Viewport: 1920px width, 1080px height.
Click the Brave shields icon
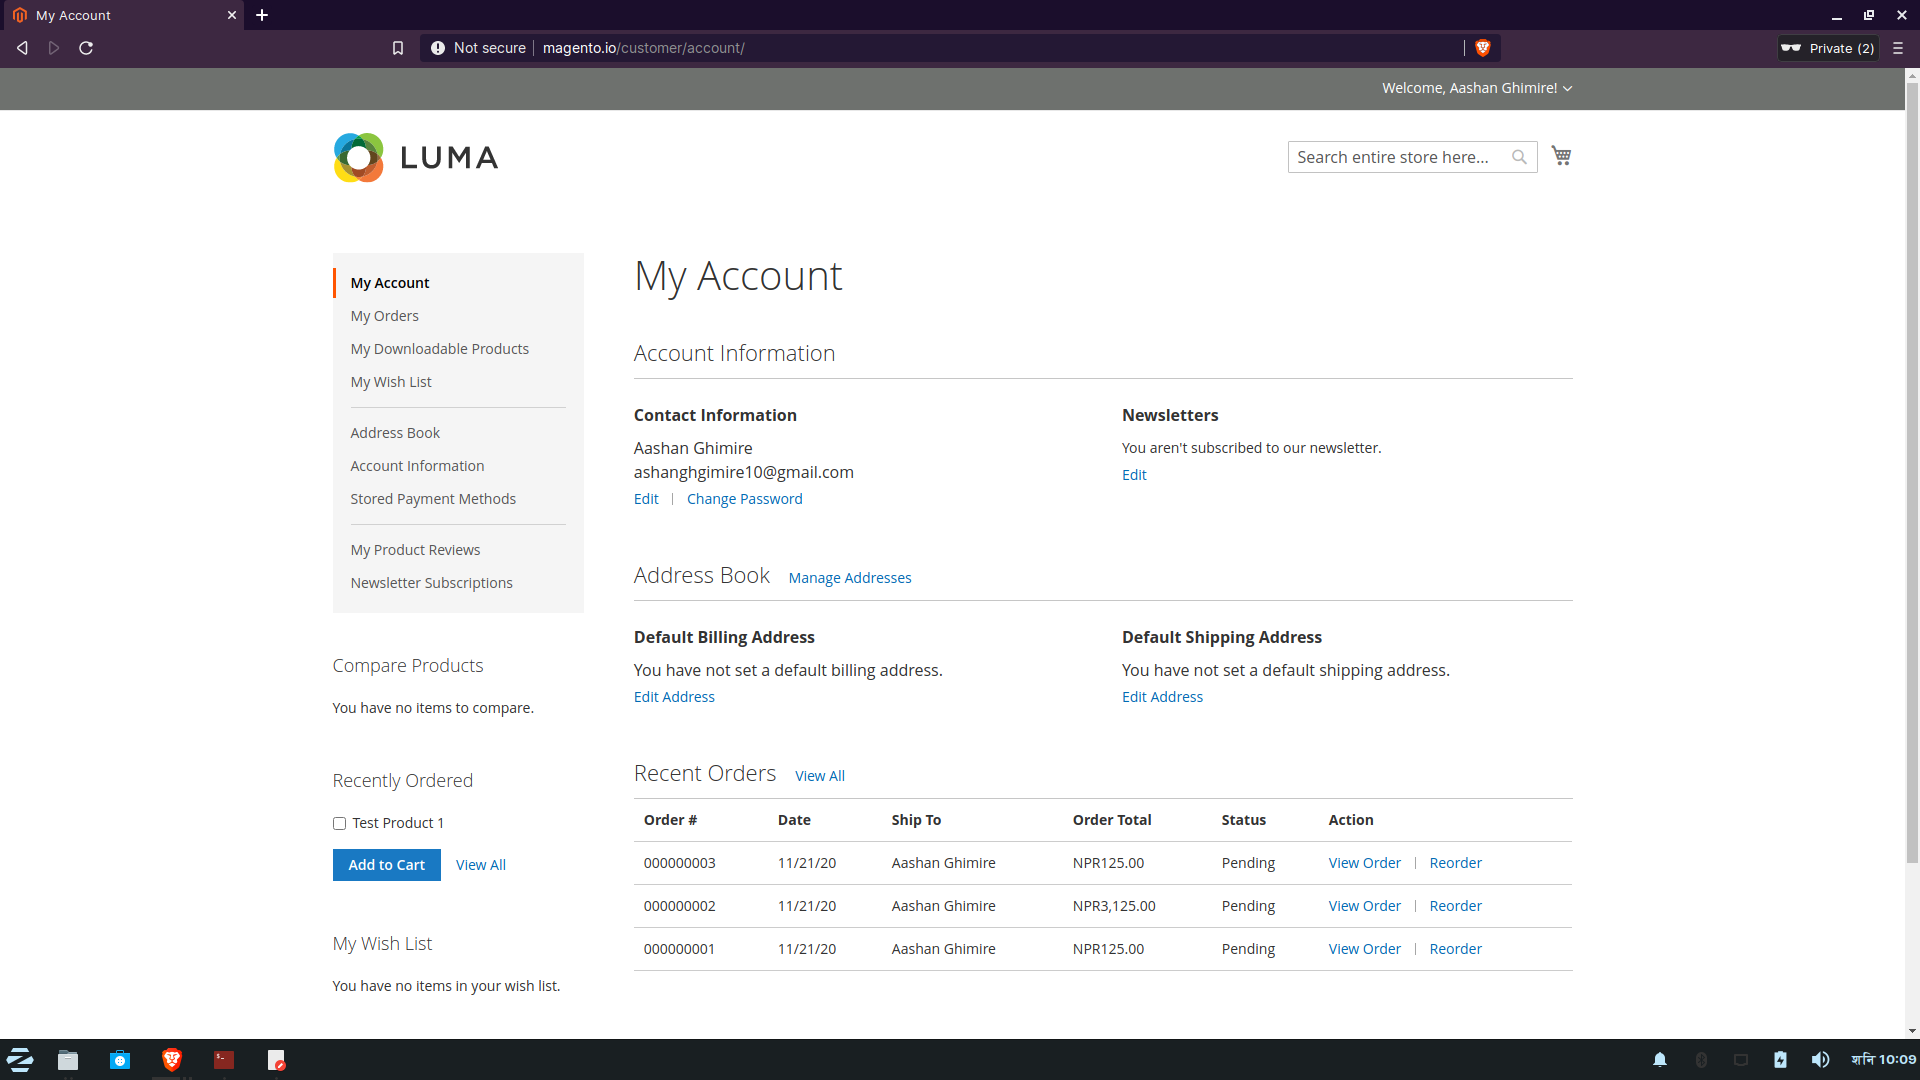pos(1483,48)
